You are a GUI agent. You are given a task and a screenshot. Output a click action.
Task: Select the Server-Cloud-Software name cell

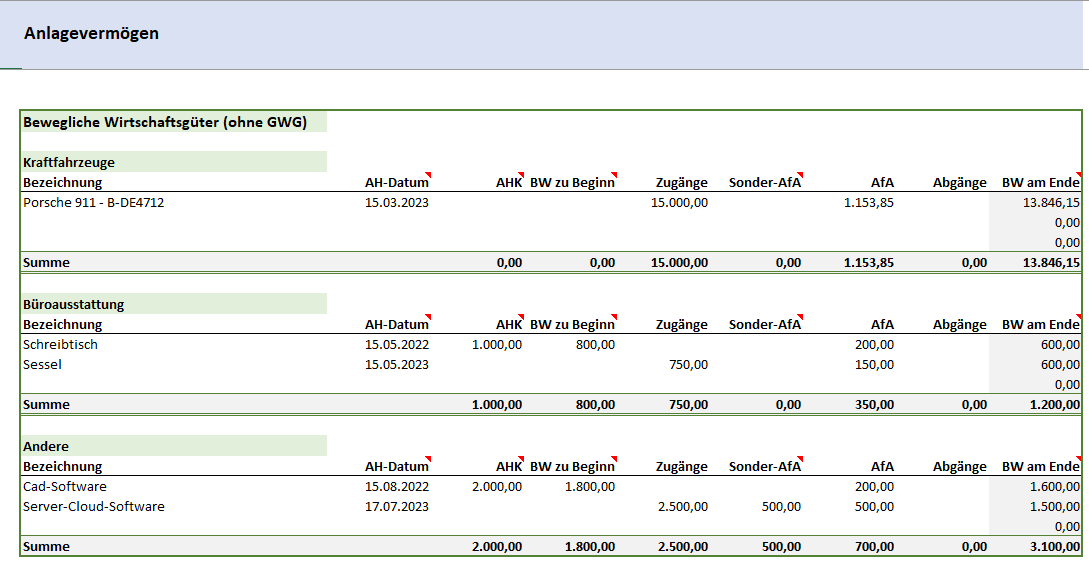[94, 507]
